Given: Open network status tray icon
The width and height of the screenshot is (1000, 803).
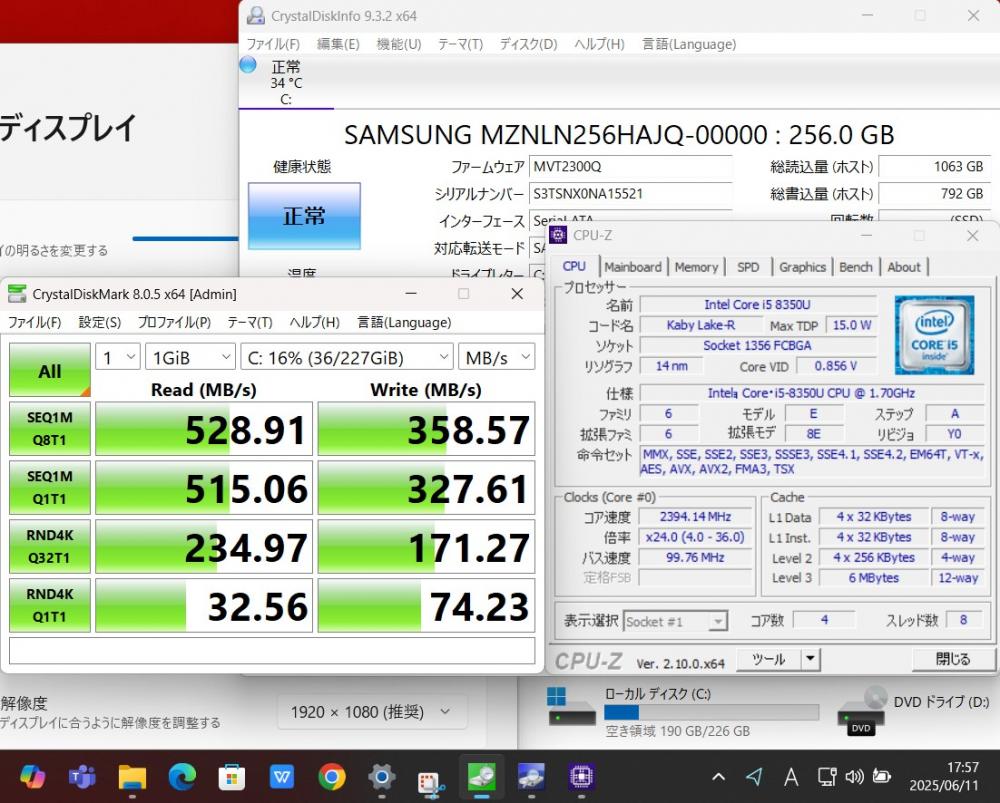Looking at the screenshot, I should pos(827,776).
